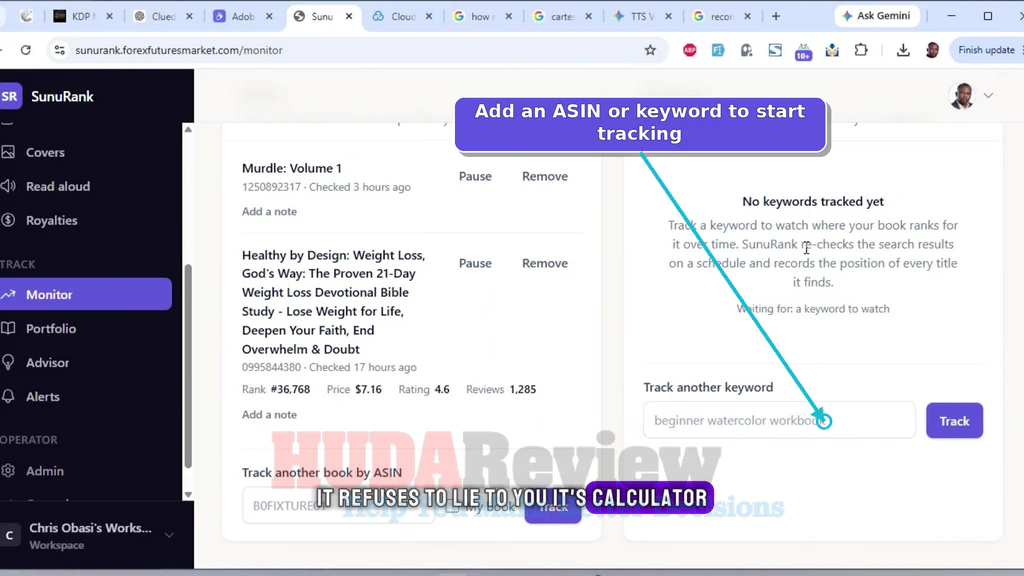Screen dimensions: 1024x576
Task: Switch to the Clued browser tab
Action: [x=163, y=16]
